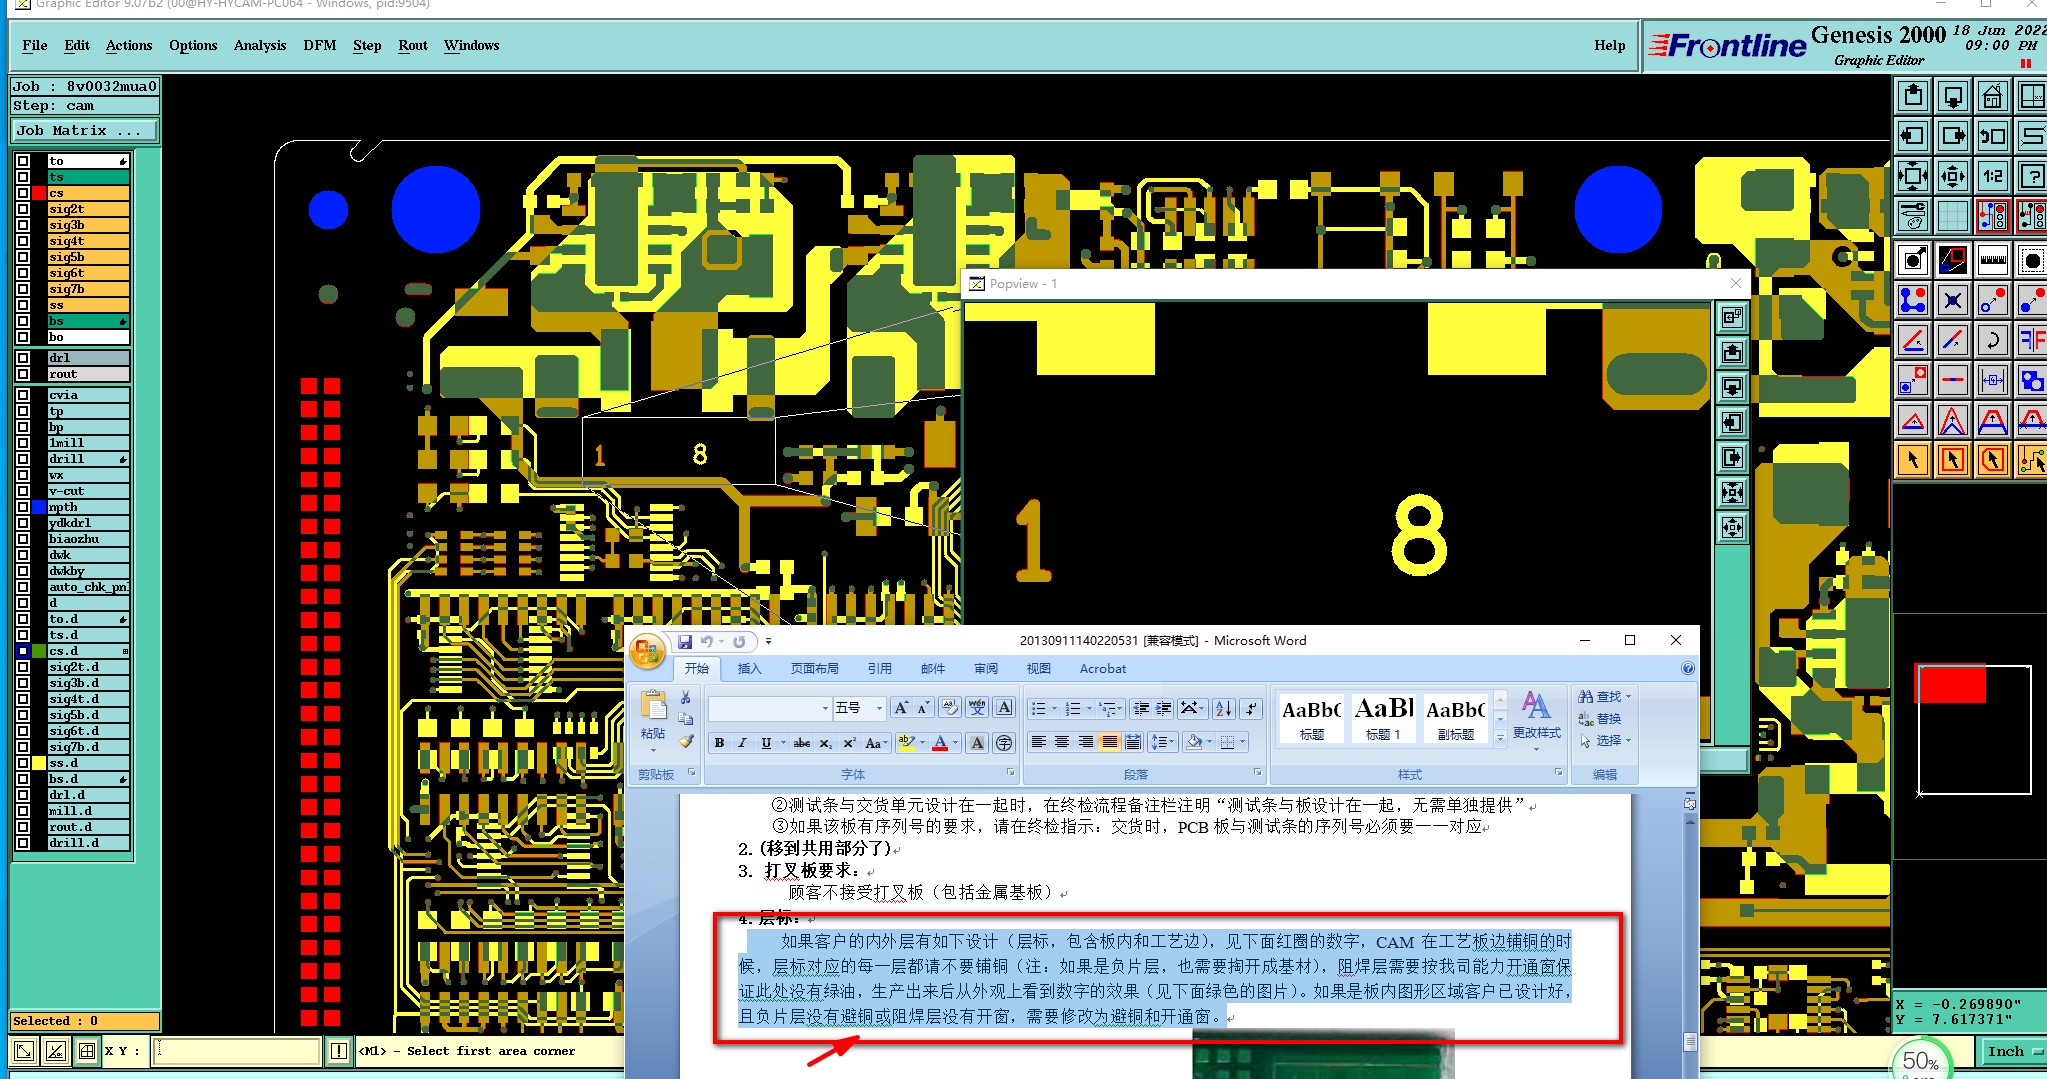Select the polygon area select tool
The height and width of the screenshot is (1079, 2047).
1992,460
